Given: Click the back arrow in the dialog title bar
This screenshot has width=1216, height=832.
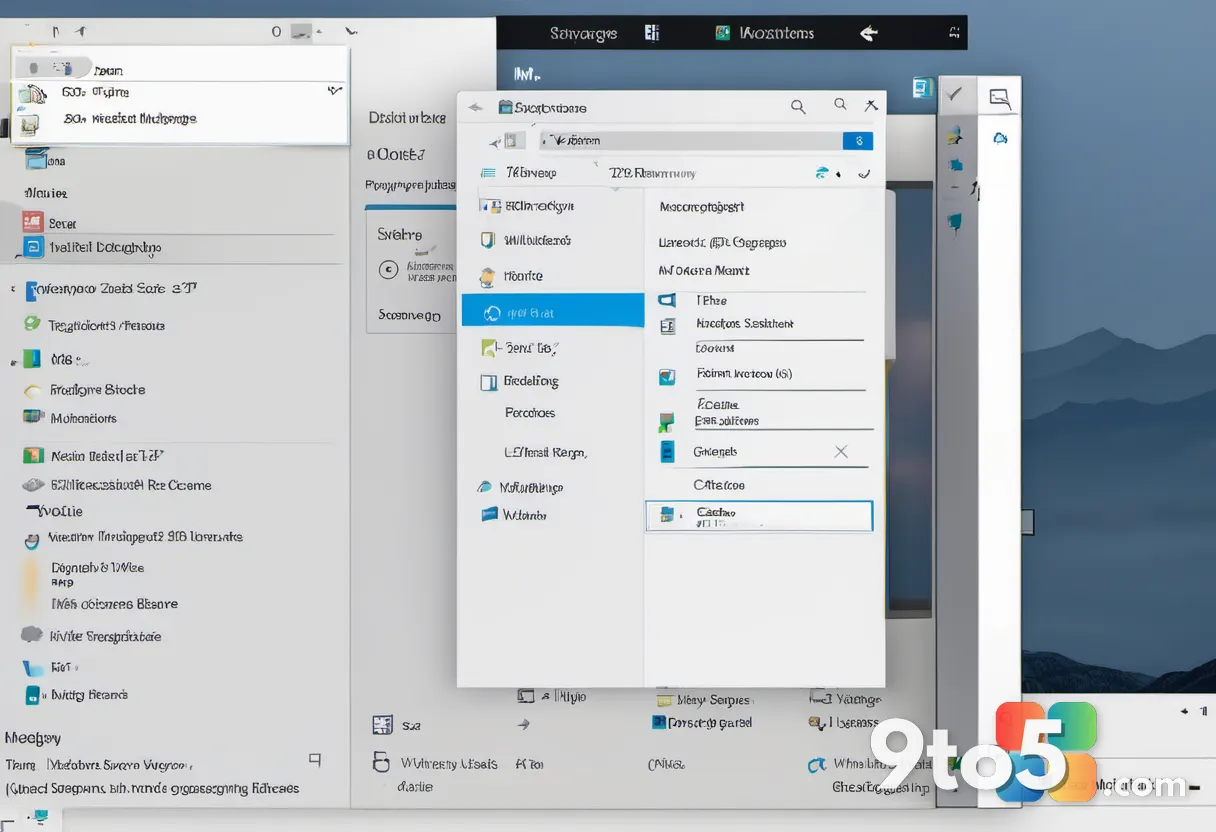Looking at the screenshot, I should tap(475, 107).
